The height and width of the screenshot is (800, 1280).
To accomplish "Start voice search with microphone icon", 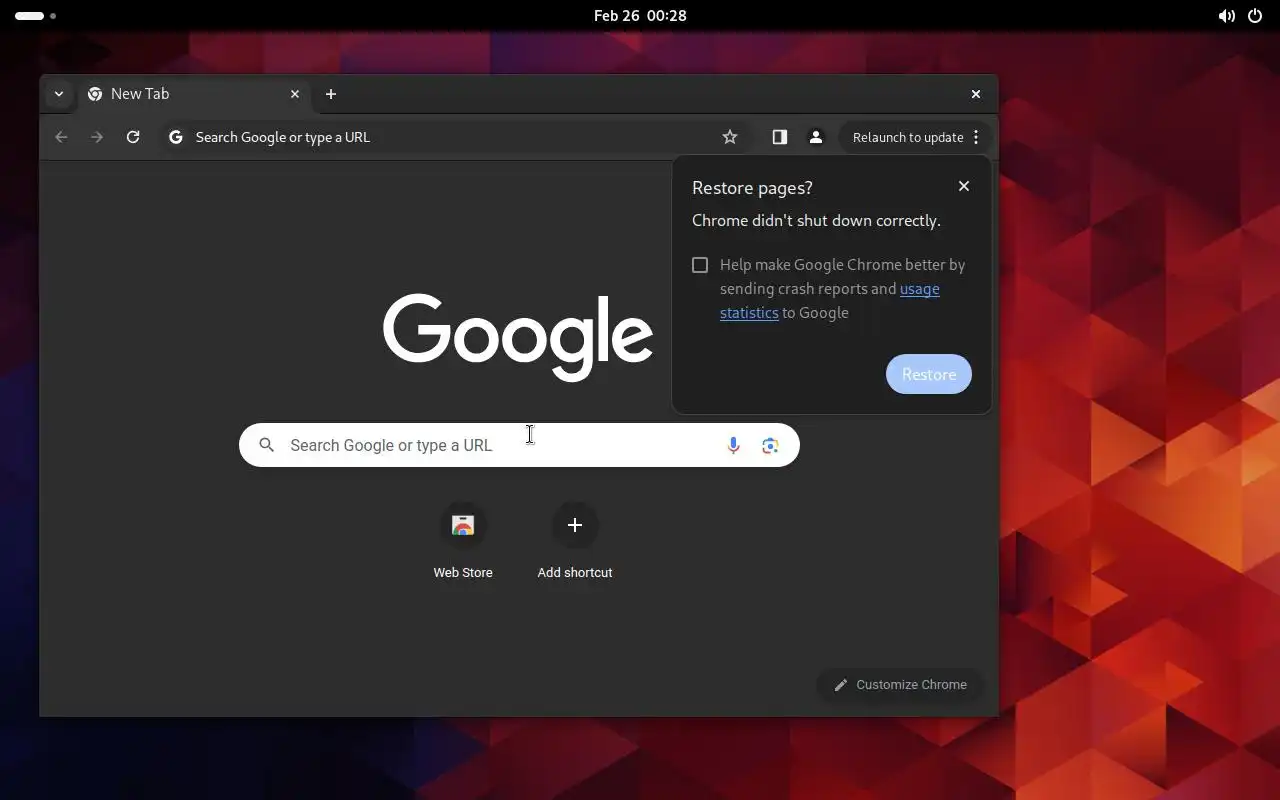I will pyautogui.click(x=734, y=445).
